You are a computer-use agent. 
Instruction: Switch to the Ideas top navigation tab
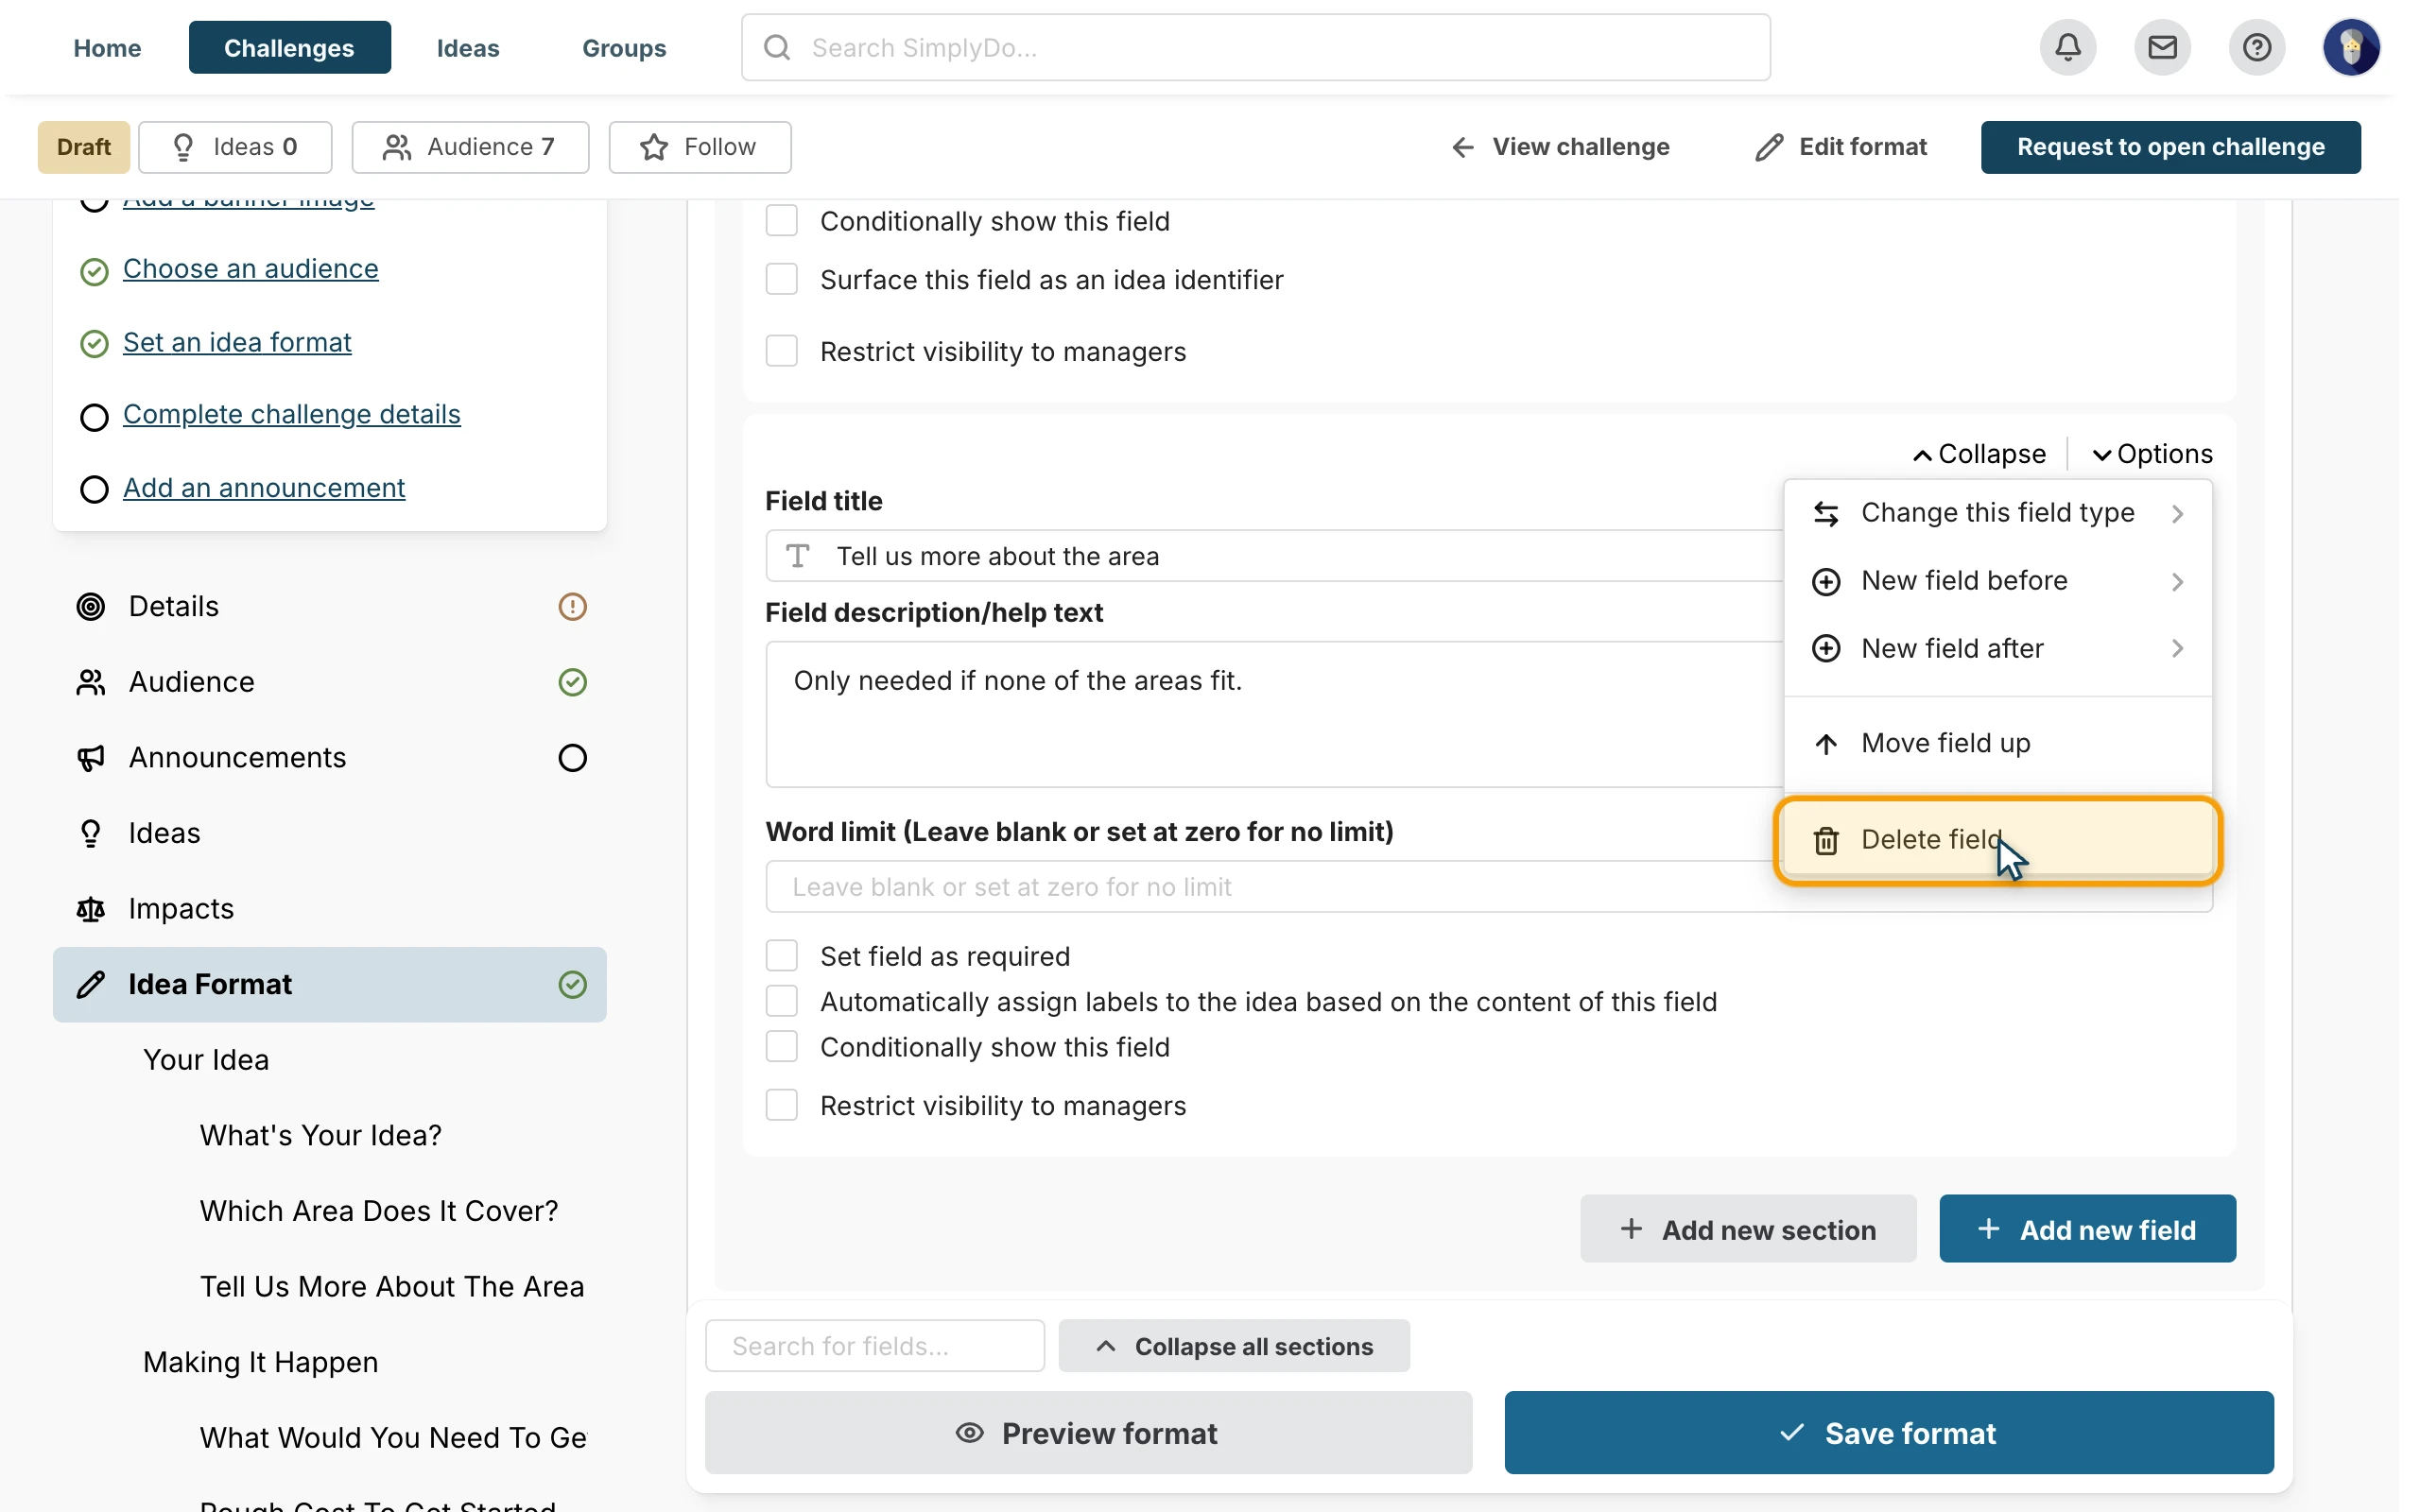pyautogui.click(x=468, y=47)
